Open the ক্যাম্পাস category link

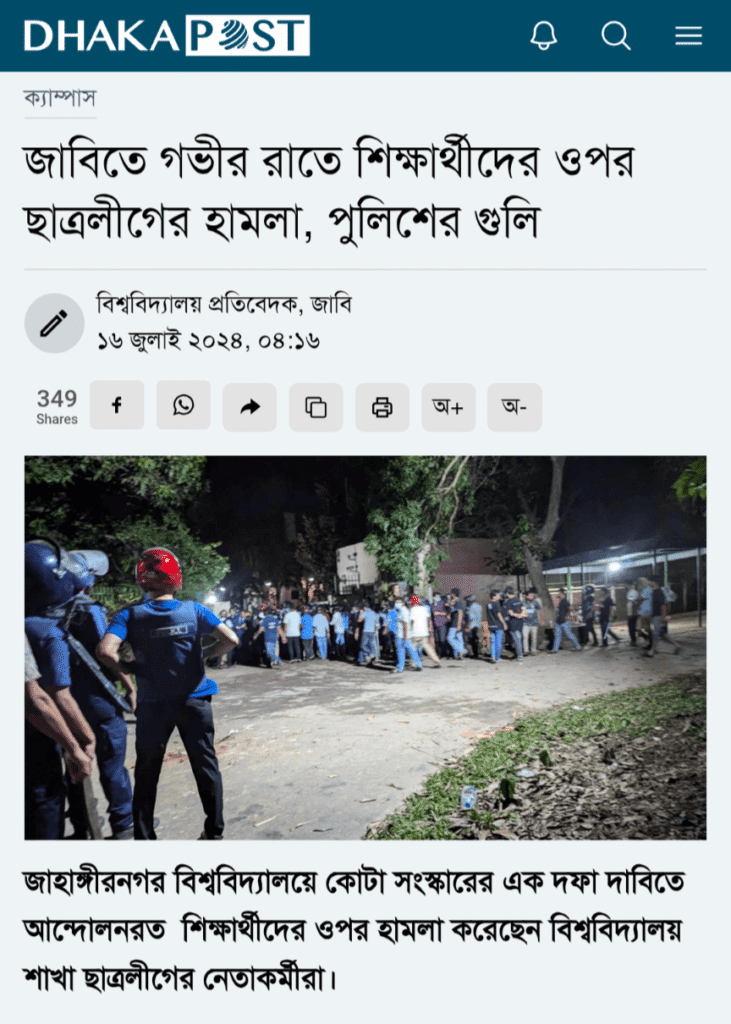(x=60, y=99)
